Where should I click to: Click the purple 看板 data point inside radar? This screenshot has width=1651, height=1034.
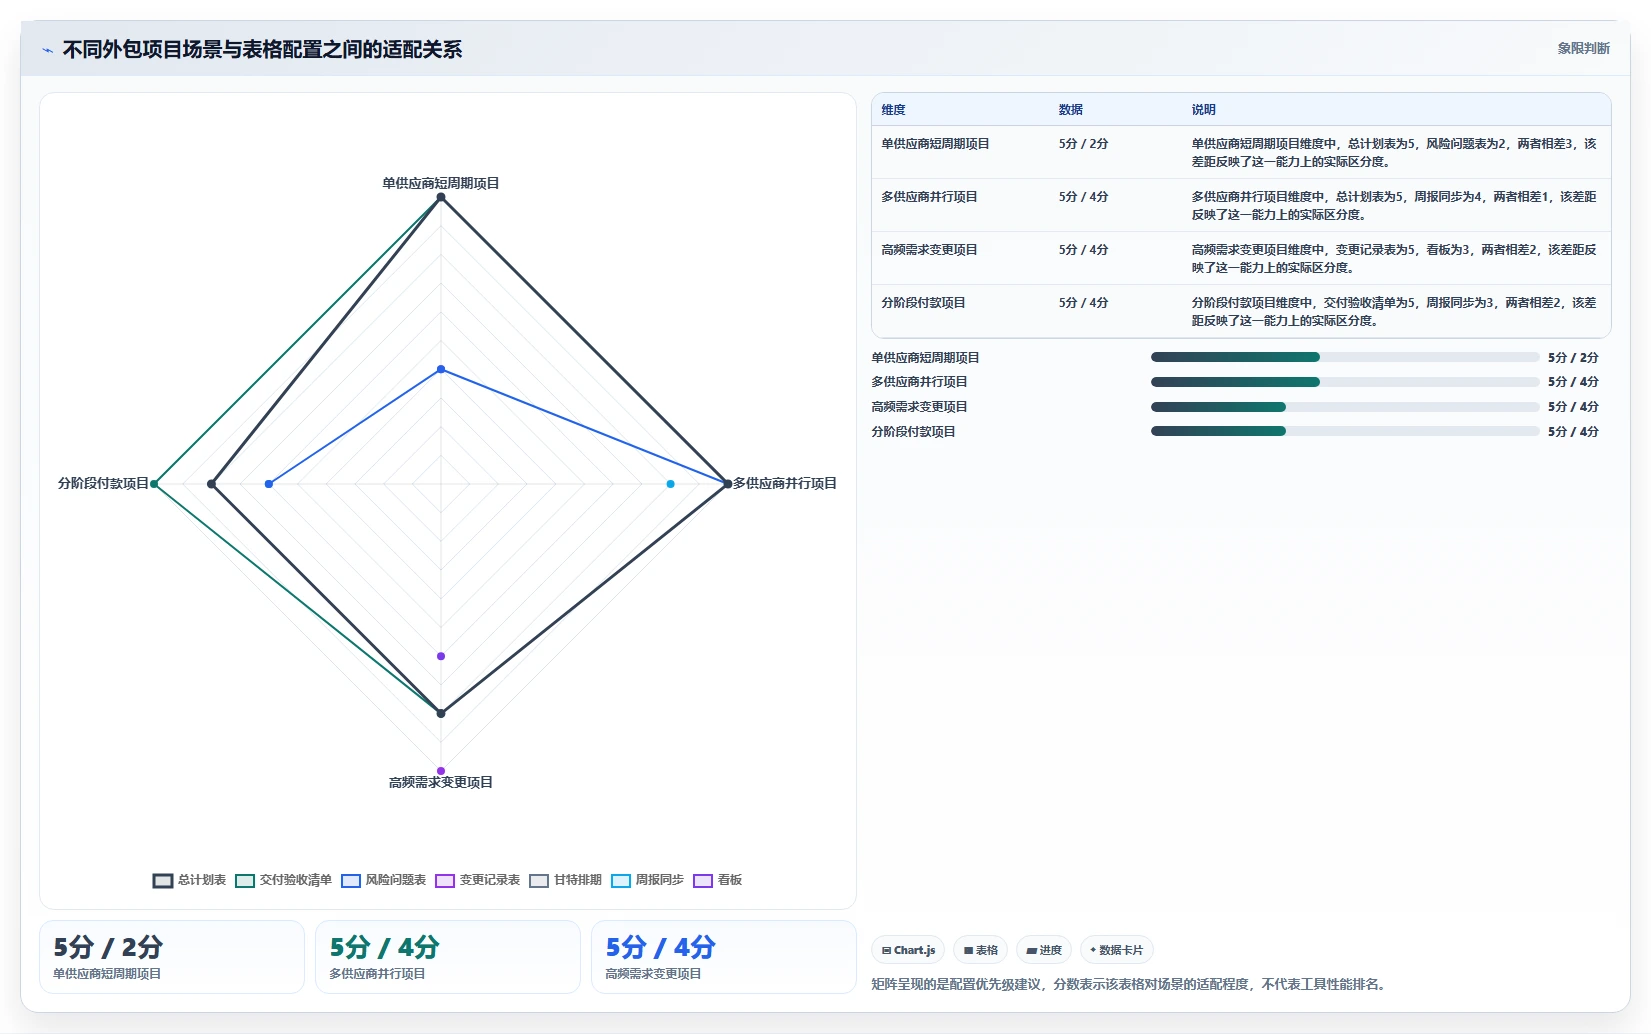pyautogui.click(x=441, y=656)
